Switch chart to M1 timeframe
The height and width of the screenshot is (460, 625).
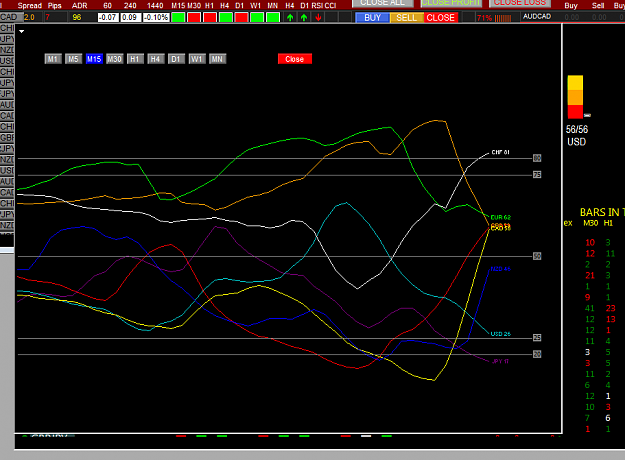pos(53,59)
